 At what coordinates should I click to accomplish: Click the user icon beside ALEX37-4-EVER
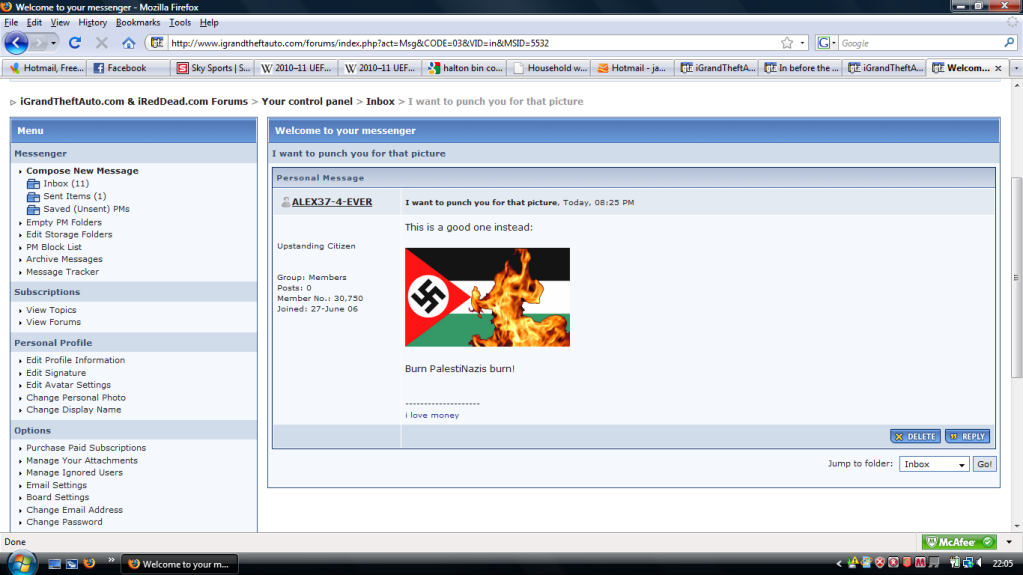[x=285, y=202]
